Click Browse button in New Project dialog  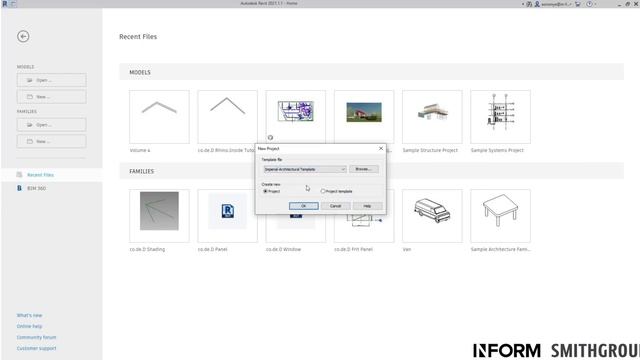pos(364,169)
